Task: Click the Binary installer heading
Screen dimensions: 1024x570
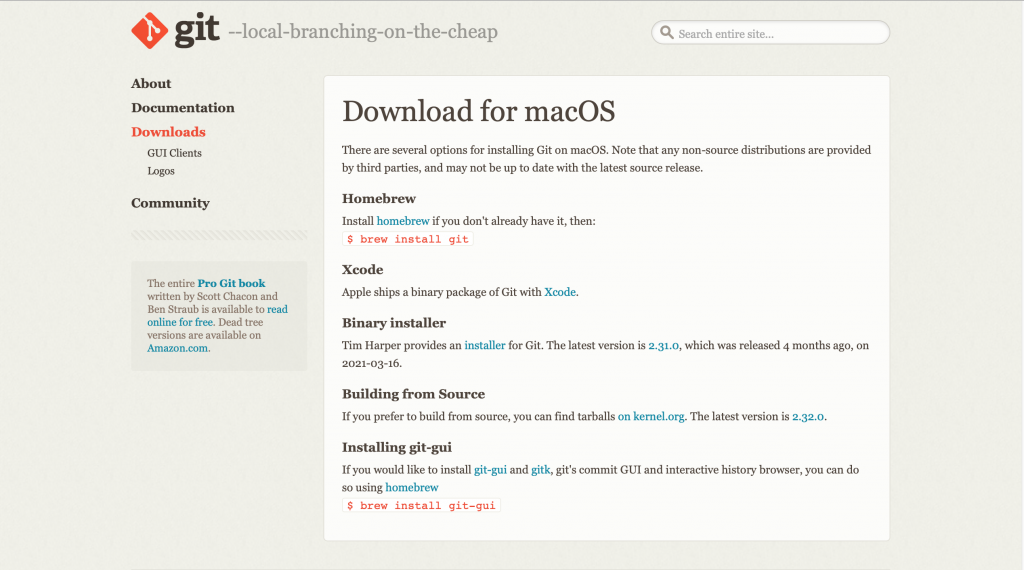Action: (x=394, y=323)
